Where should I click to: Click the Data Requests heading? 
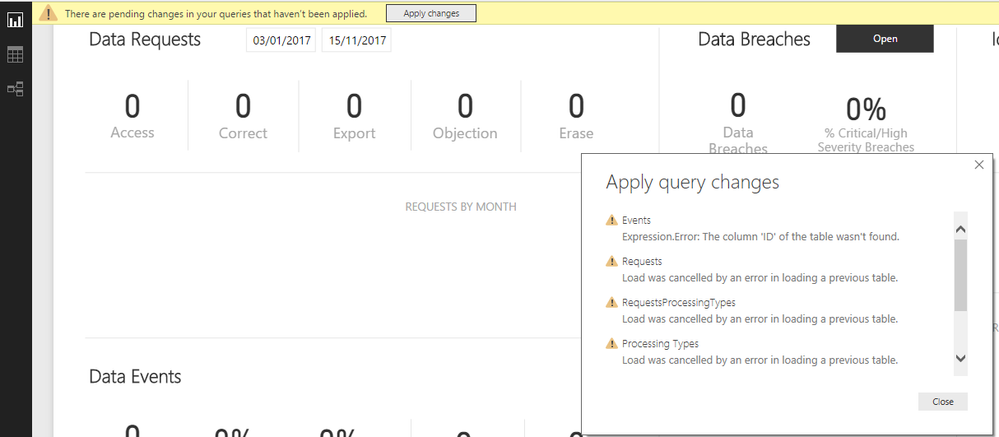145,39
